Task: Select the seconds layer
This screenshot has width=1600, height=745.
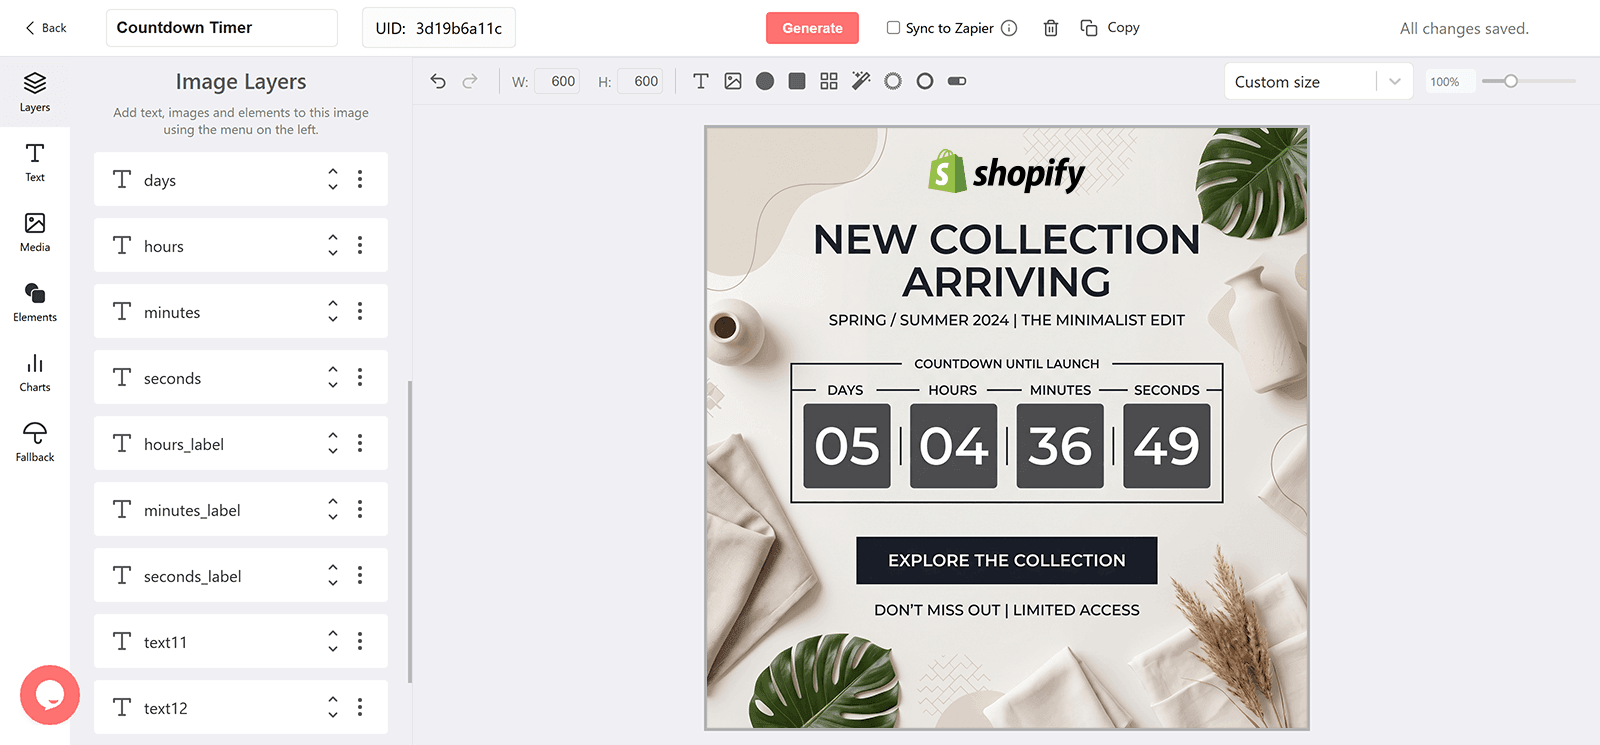Action: [241, 377]
